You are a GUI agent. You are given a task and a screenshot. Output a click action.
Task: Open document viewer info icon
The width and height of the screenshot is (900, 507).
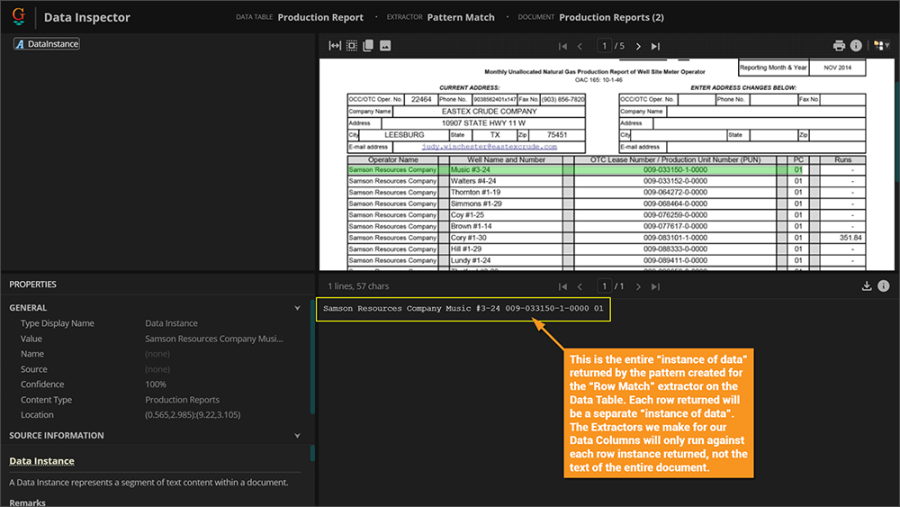coord(856,46)
